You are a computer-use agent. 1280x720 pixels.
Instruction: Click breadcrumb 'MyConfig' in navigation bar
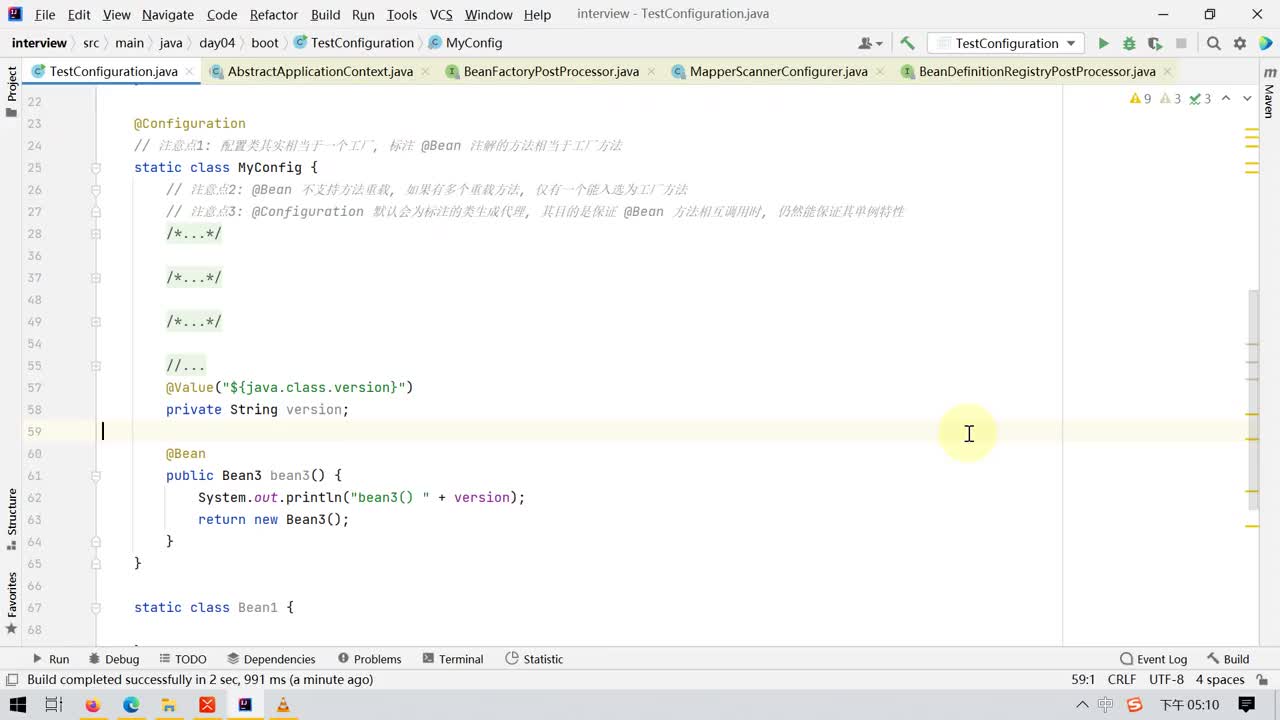465,43
